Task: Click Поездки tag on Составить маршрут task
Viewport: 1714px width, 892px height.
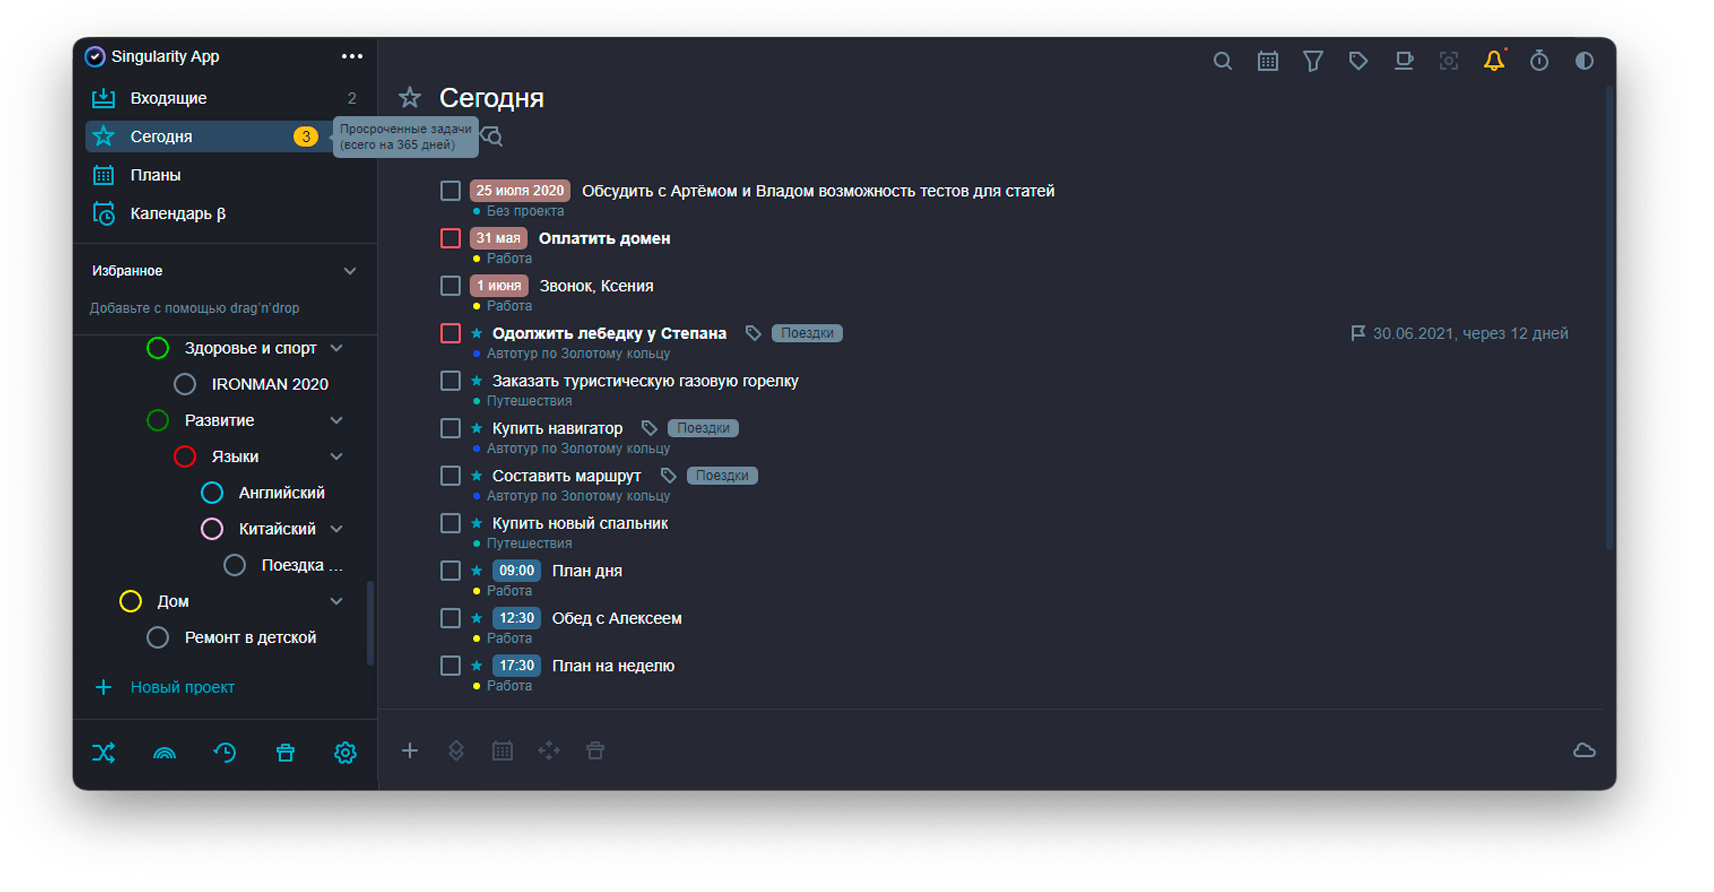Action: click(722, 476)
